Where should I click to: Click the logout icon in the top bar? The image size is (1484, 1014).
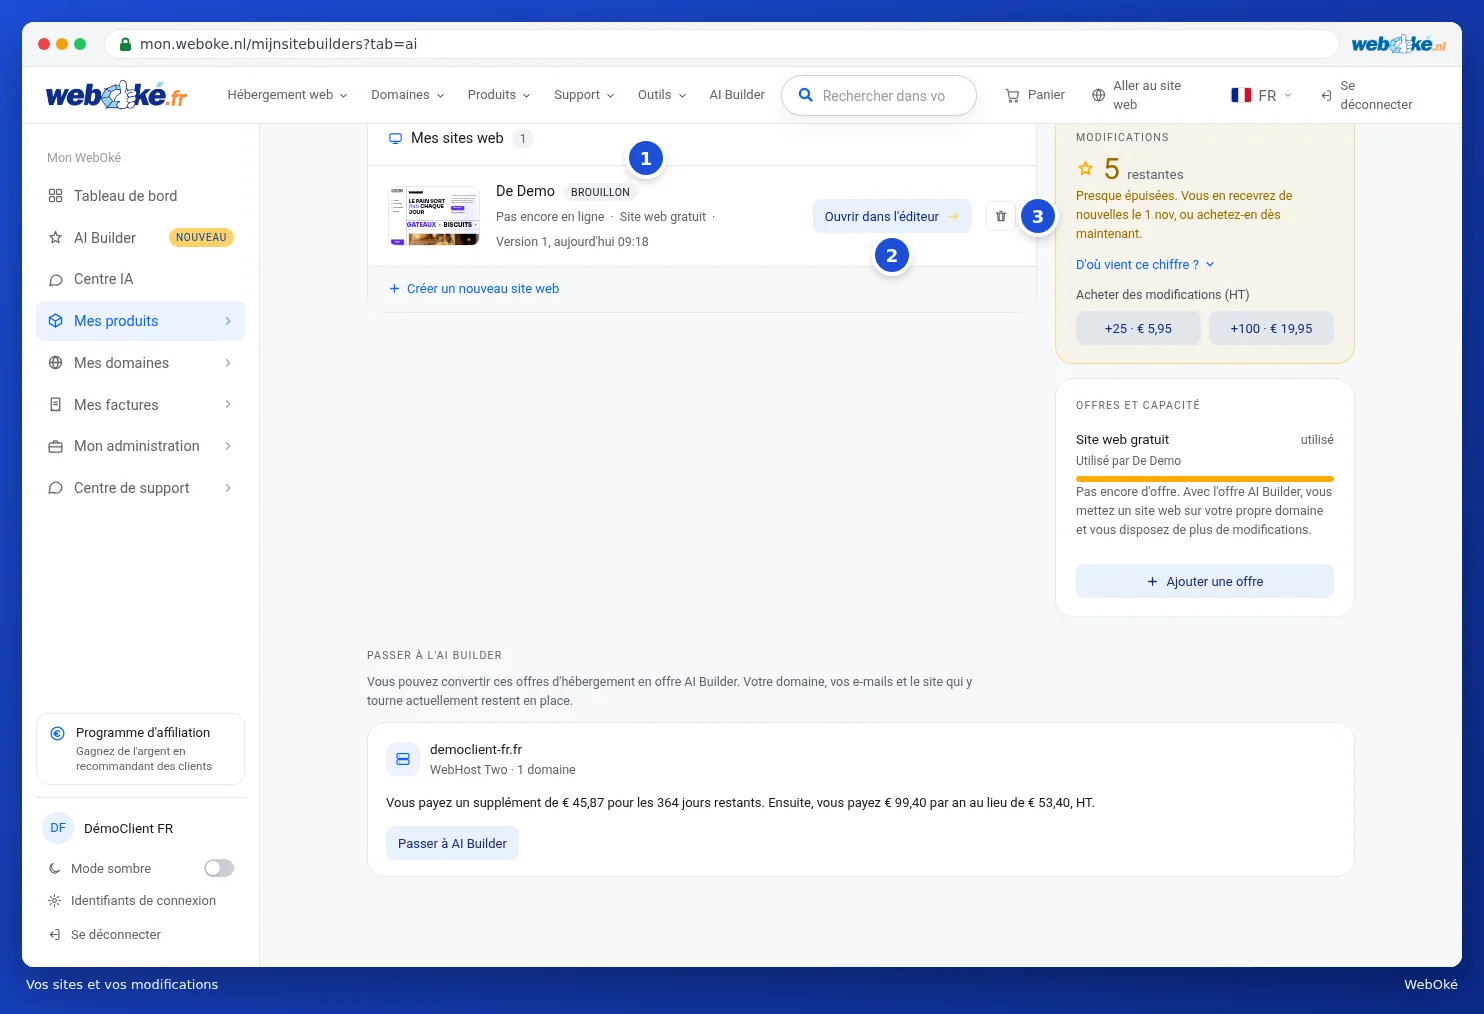(1326, 95)
